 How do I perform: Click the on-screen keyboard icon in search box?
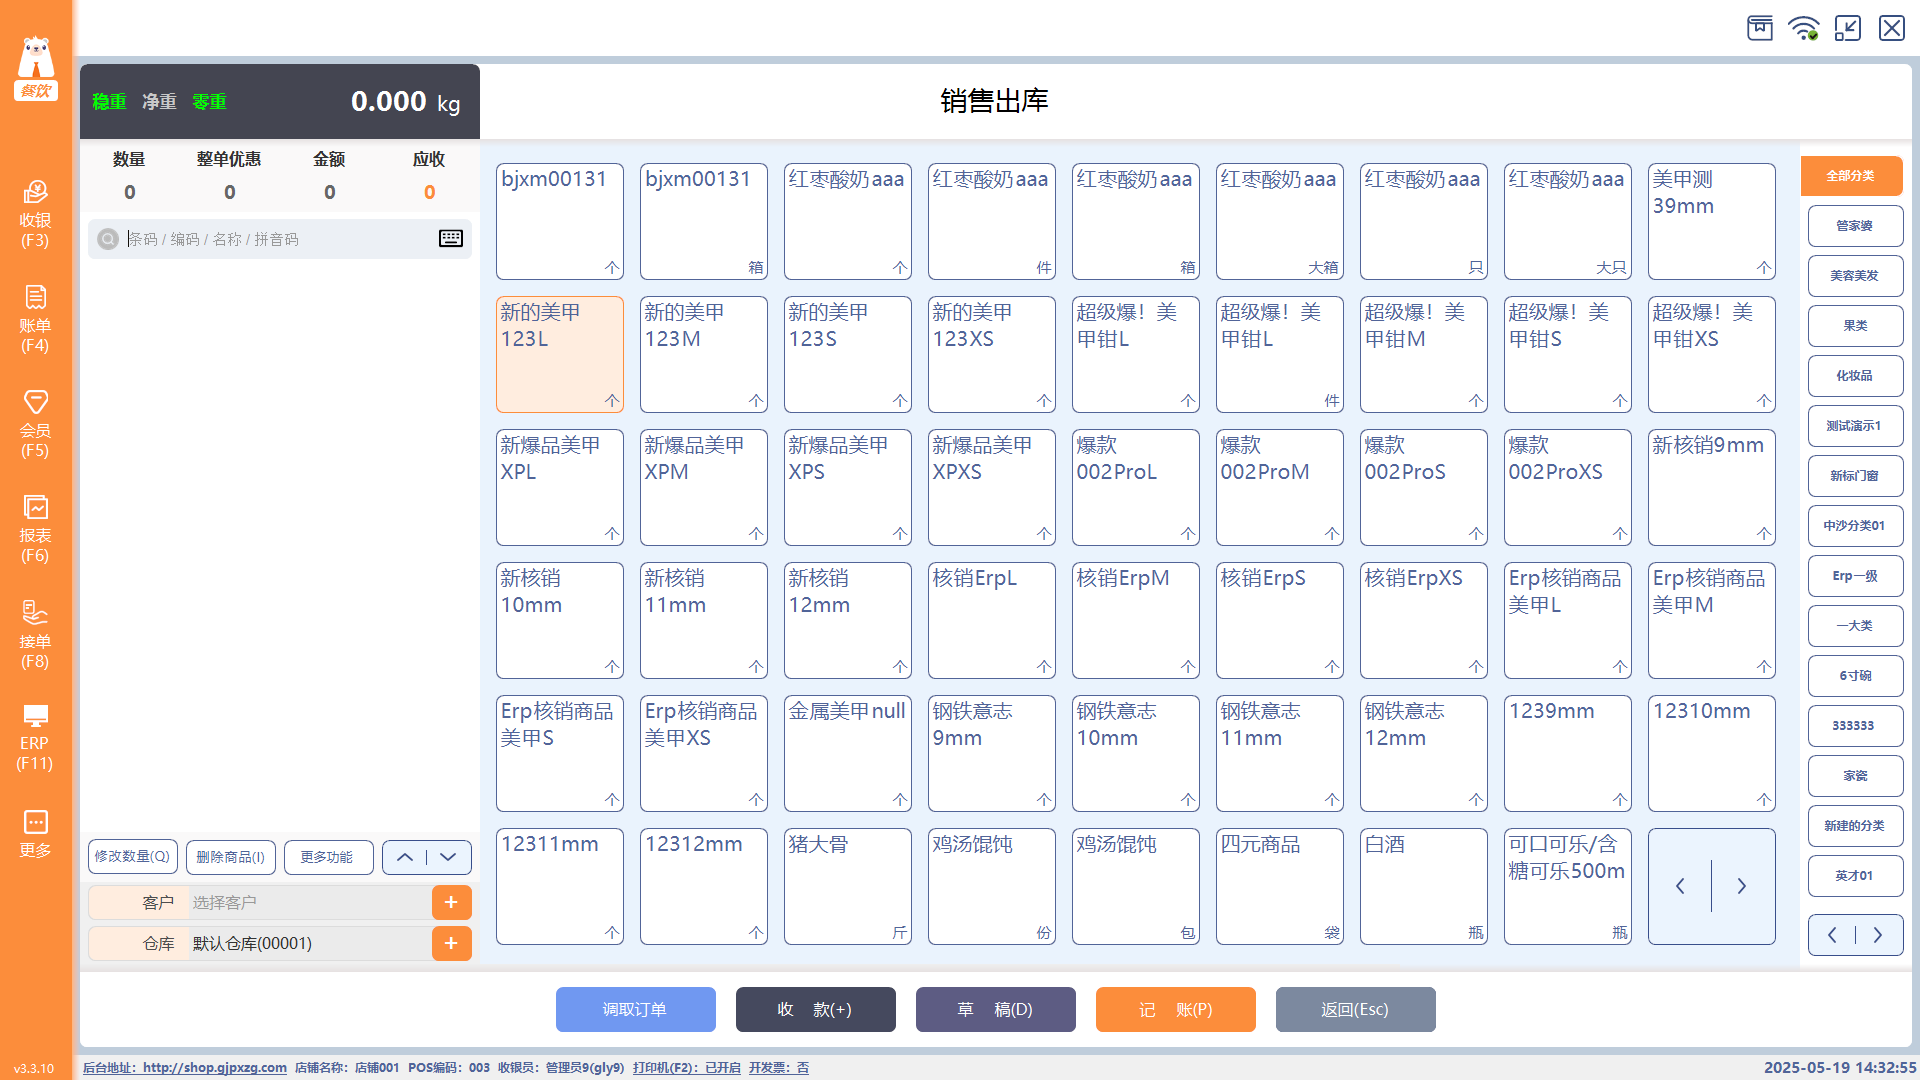click(451, 238)
